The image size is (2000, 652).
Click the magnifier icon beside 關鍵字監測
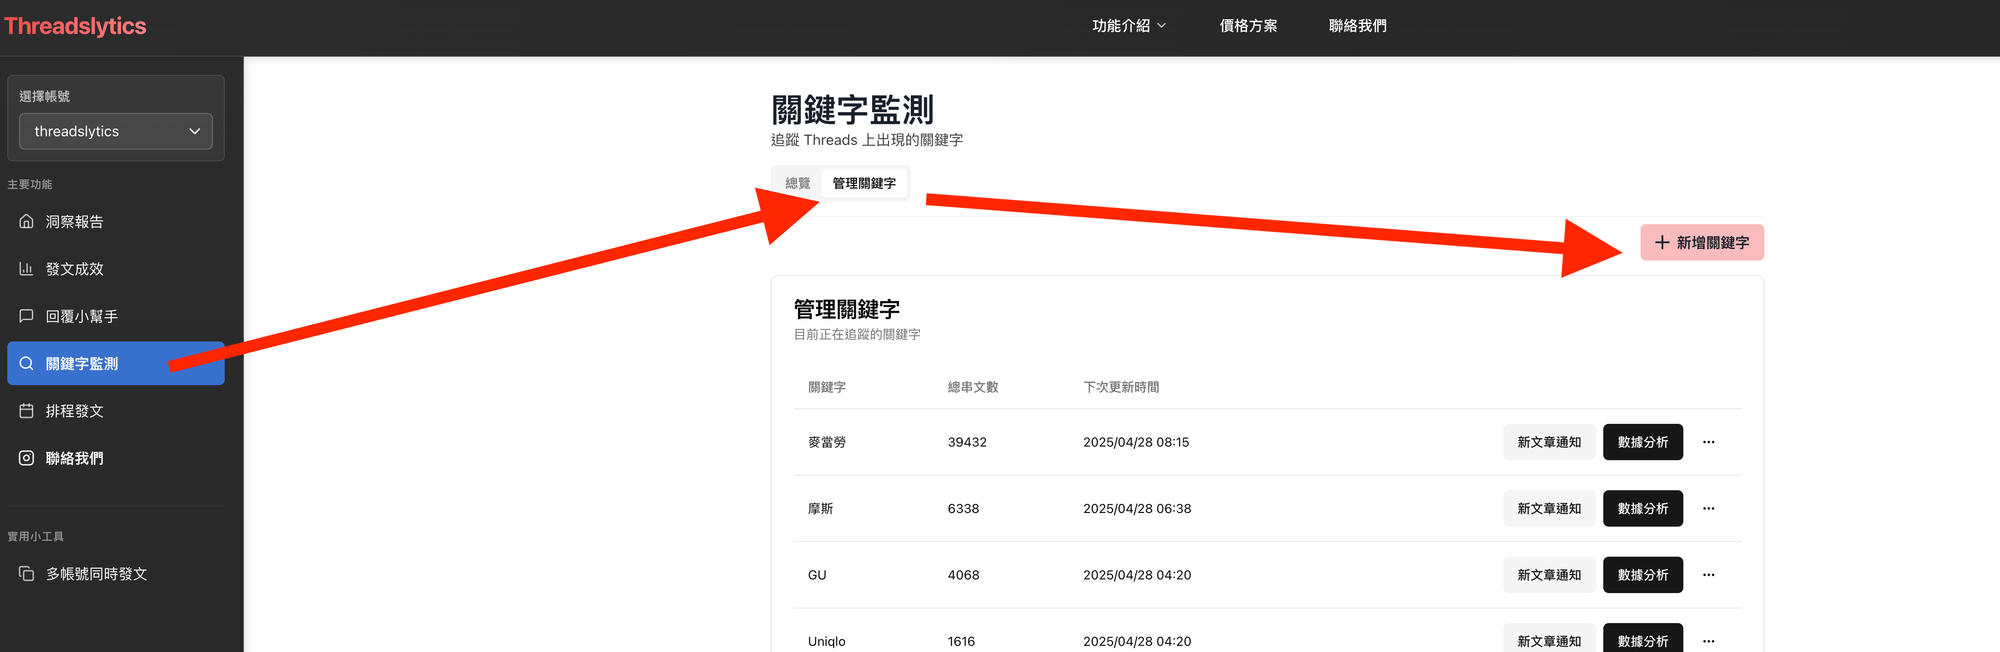26,363
